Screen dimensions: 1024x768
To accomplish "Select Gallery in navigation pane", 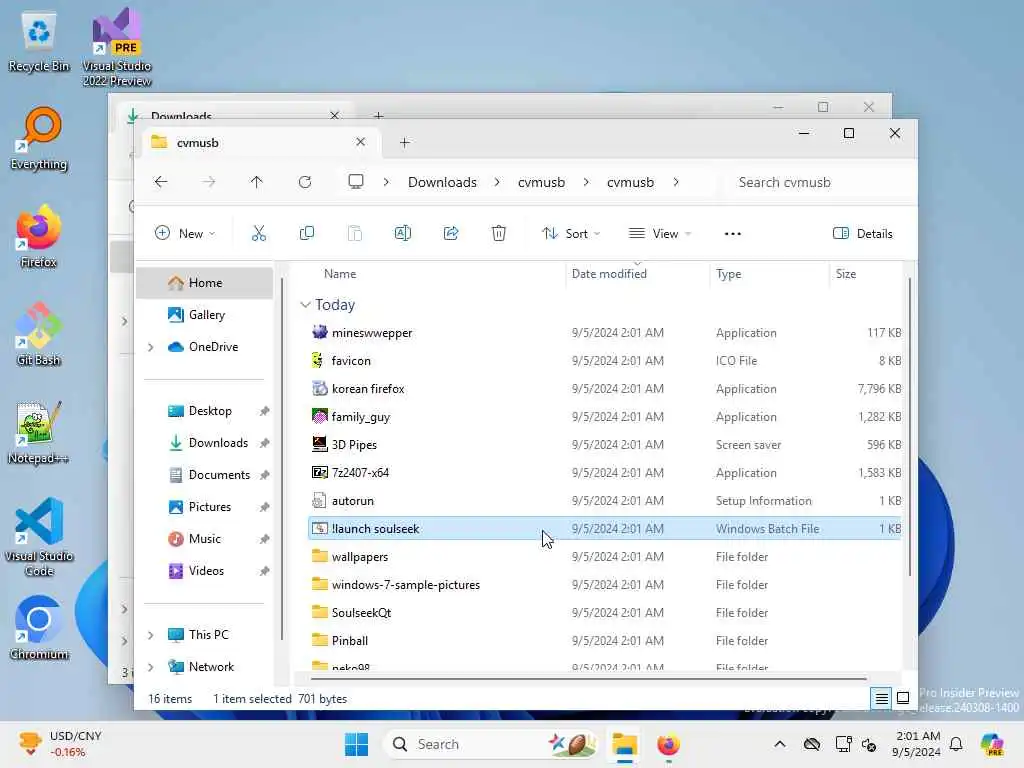I will (x=204, y=315).
